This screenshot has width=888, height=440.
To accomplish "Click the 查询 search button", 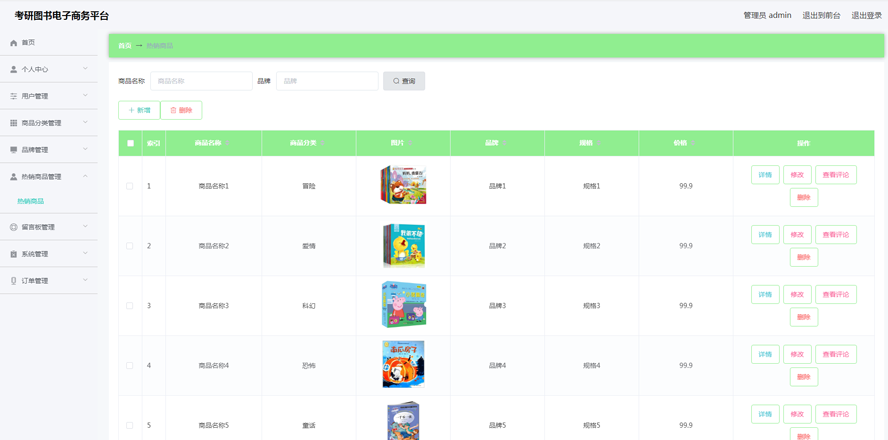I will pyautogui.click(x=404, y=81).
